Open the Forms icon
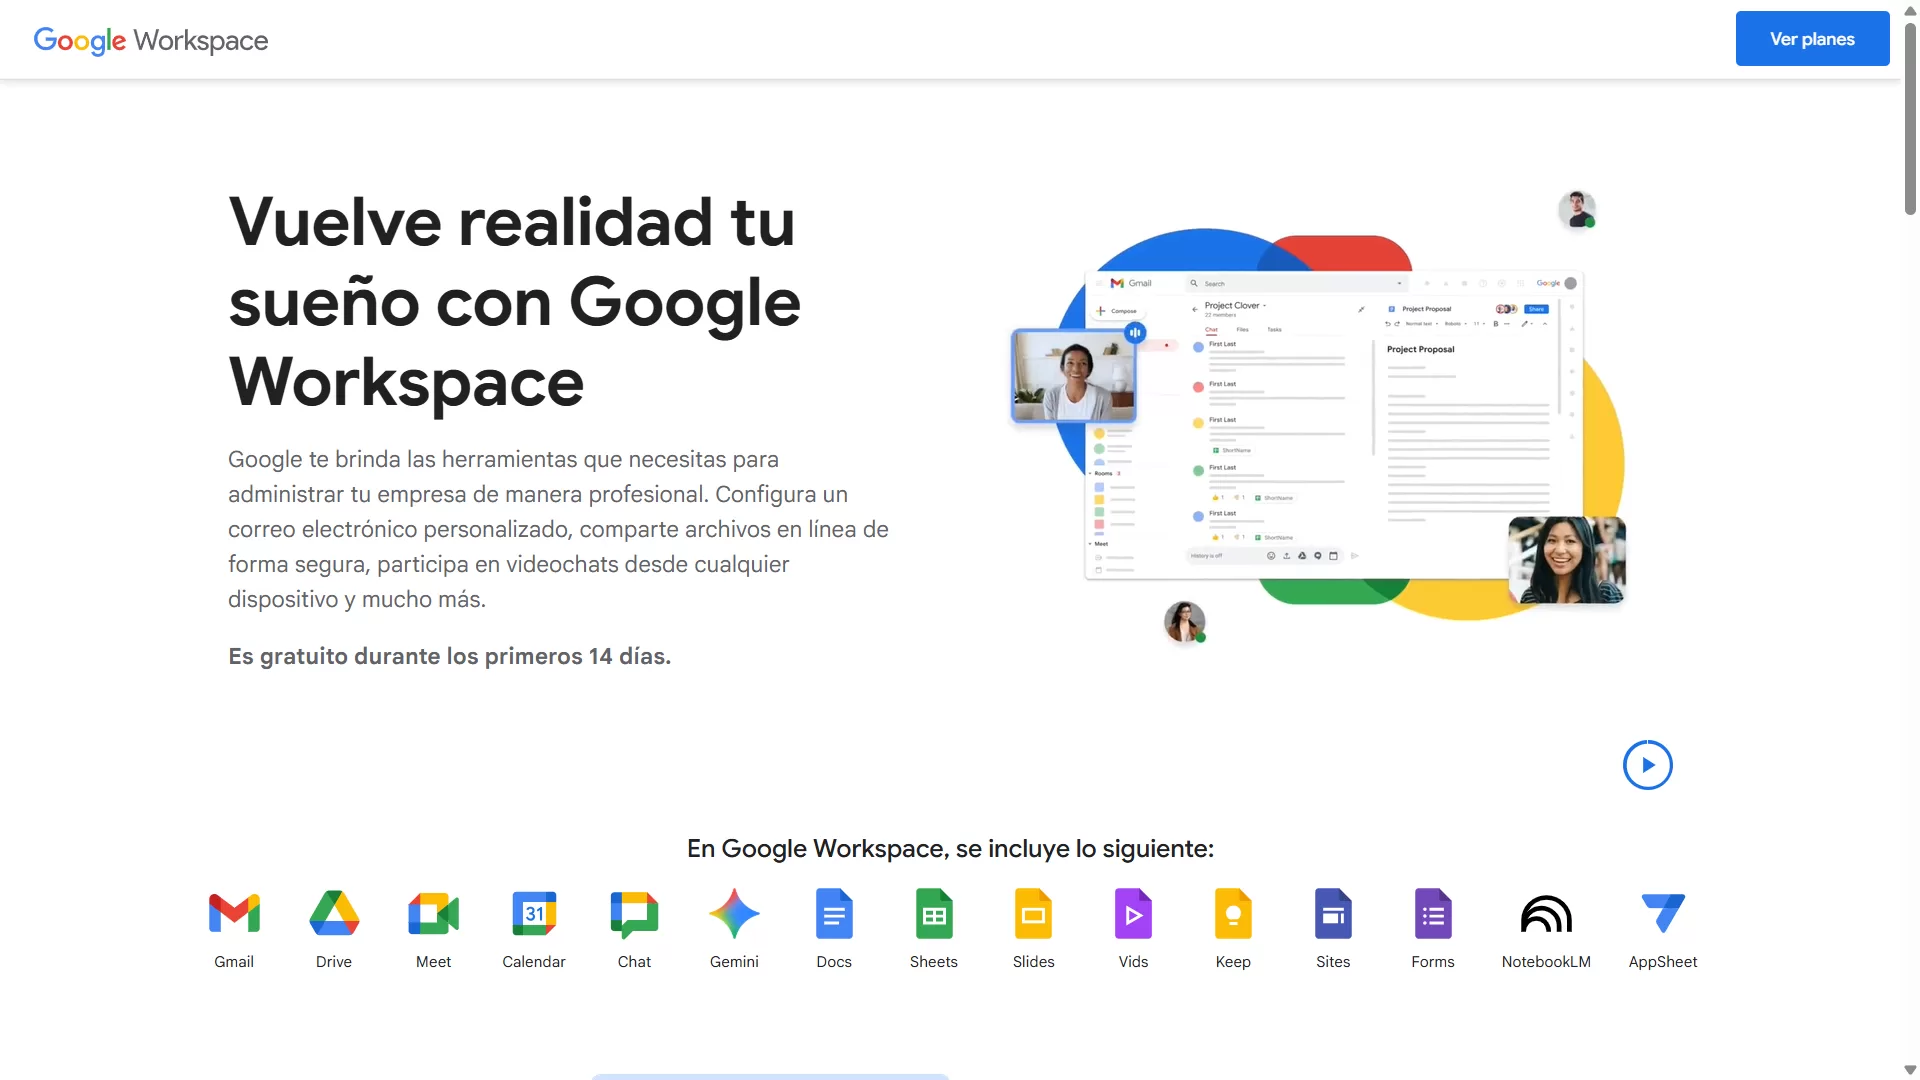Screen dimensions: 1920x1080 click(x=1432, y=913)
